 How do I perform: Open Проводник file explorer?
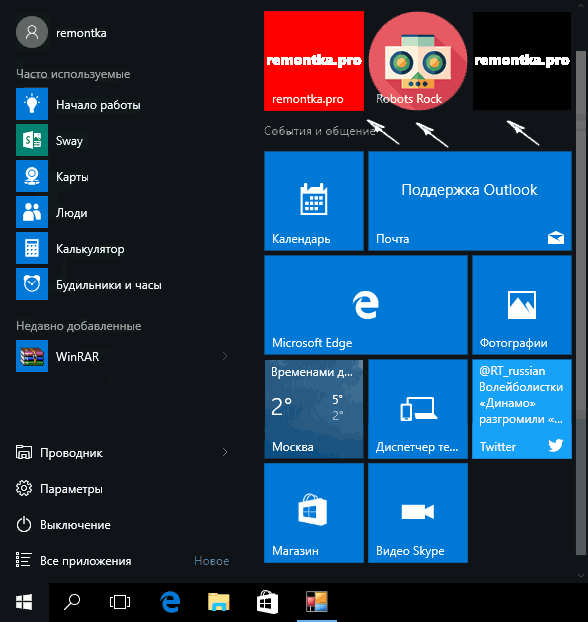pyautogui.click(x=71, y=453)
